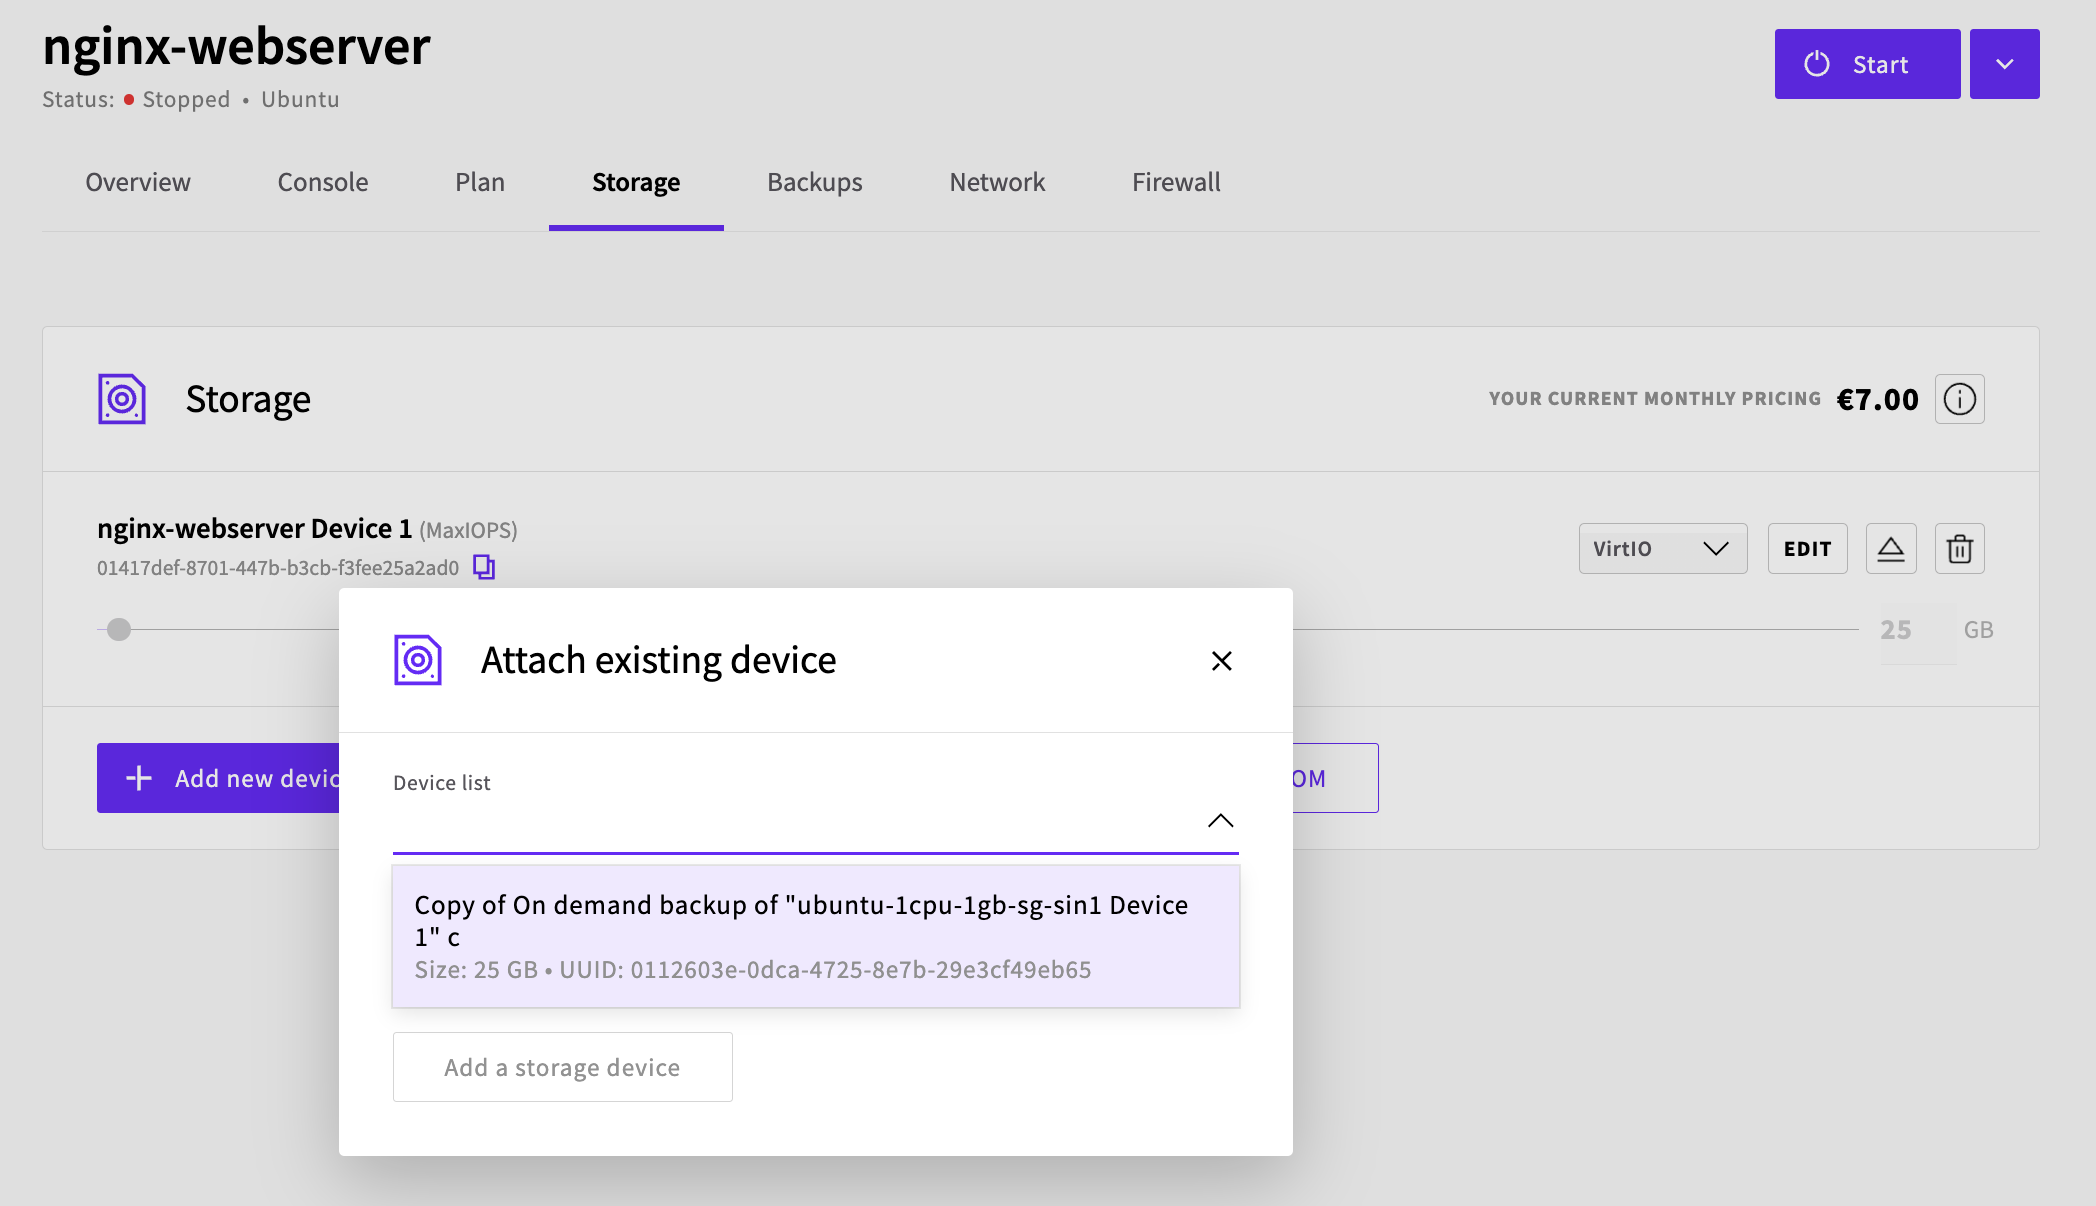Click the storage size slider handle

[x=119, y=629]
